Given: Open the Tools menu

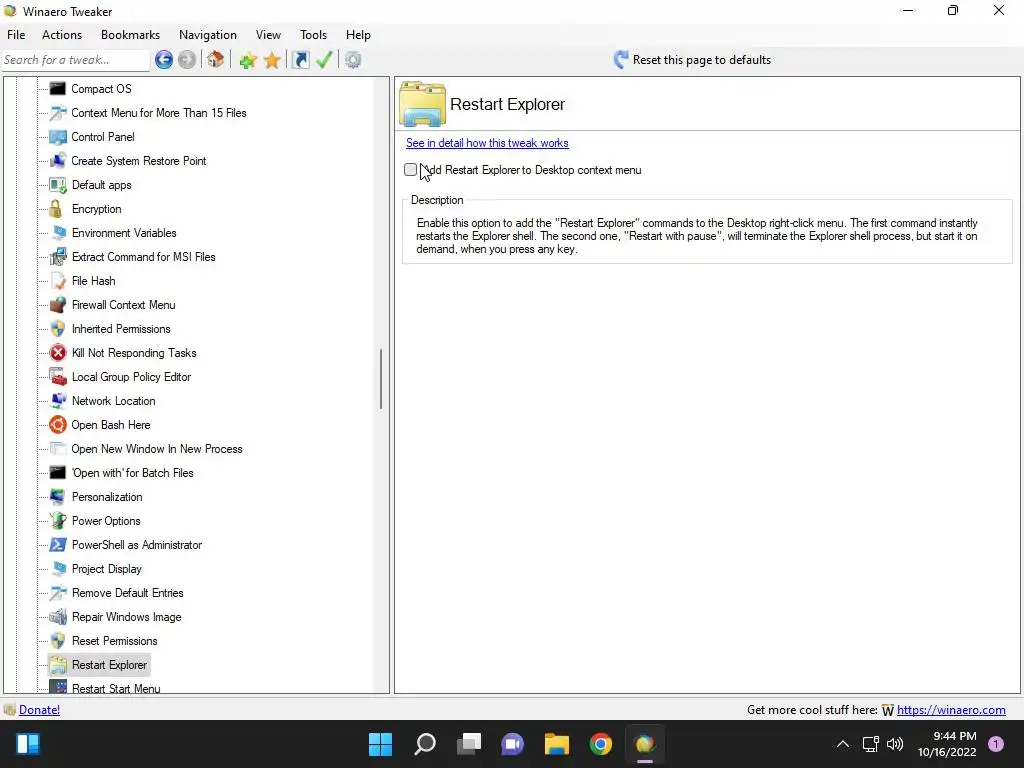Looking at the screenshot, I should point(313,35).
